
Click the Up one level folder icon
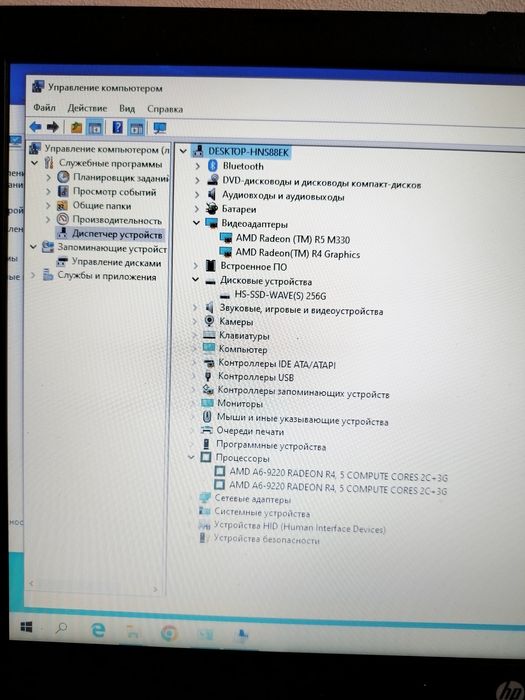click(x=76, y=128)
